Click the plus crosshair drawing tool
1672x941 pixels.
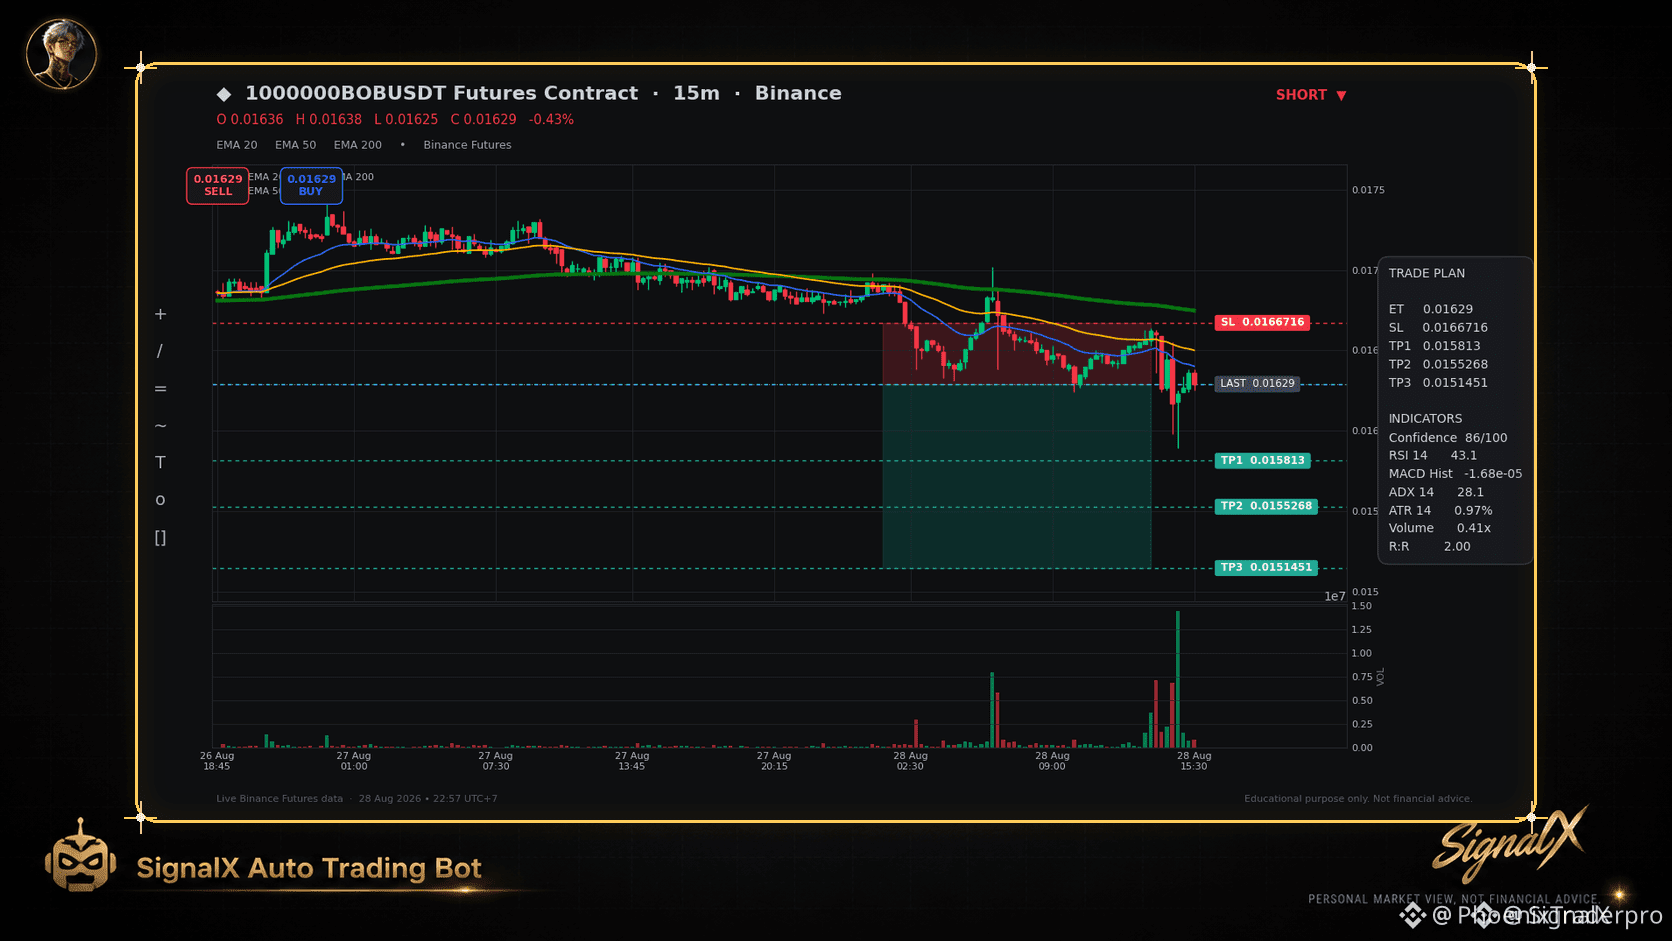coord(160,314)
